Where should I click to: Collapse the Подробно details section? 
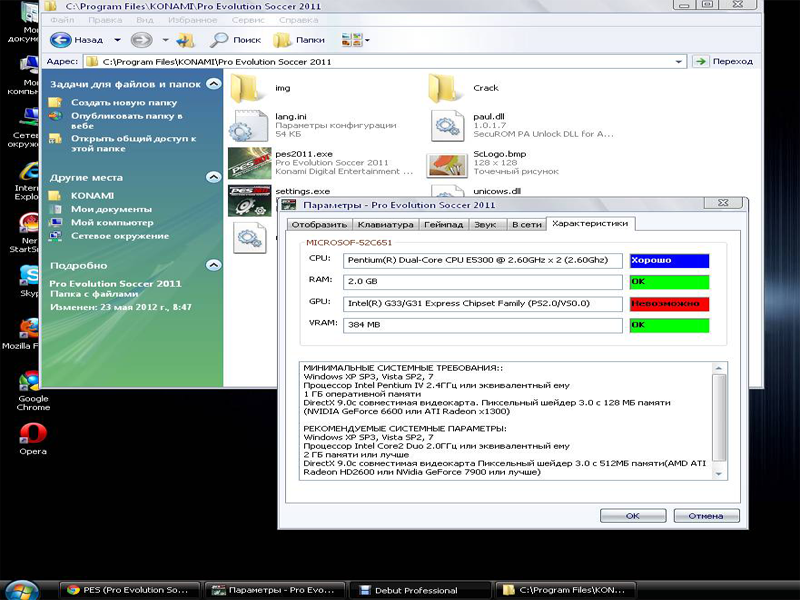tap(212, 266)
